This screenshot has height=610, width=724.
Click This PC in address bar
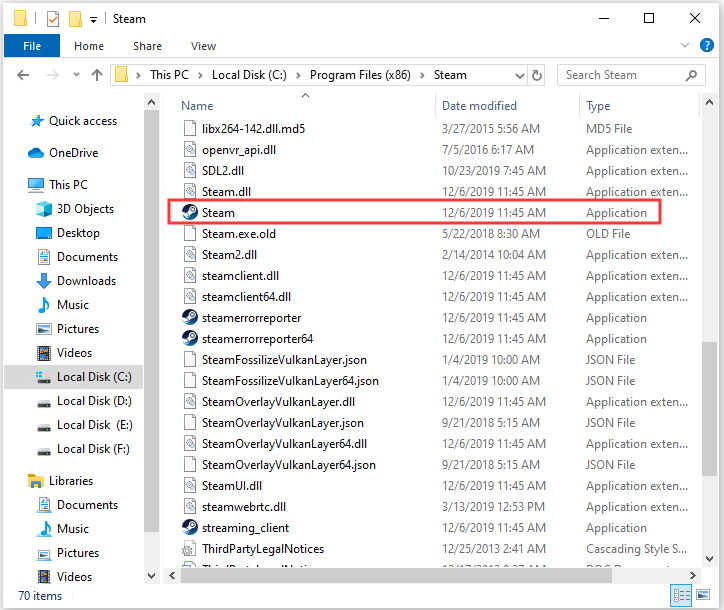pos(169,75)
